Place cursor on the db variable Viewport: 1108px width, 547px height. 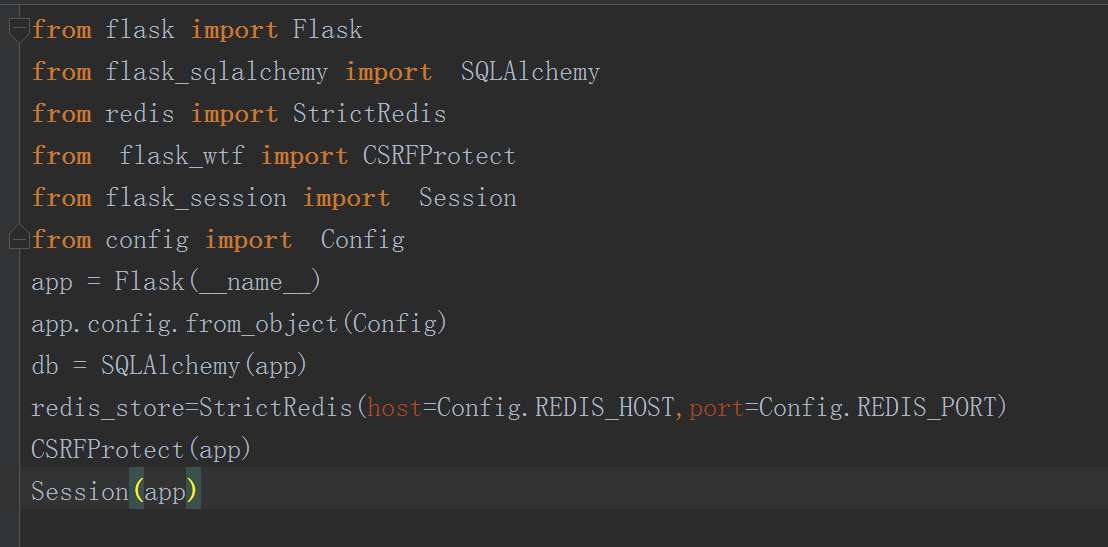(x=45, y=366)
